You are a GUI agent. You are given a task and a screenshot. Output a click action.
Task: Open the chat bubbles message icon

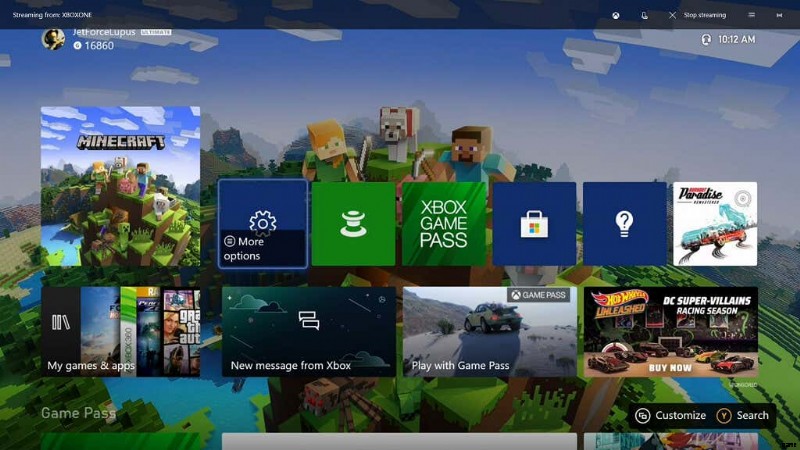tap(309, 320)
